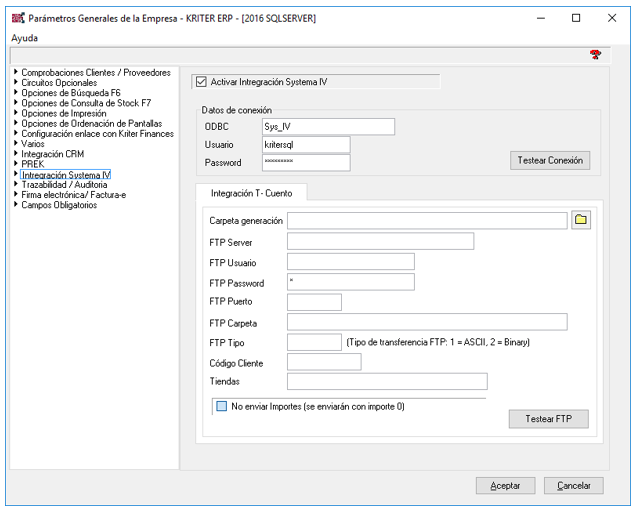Click the FTP Server input field

pos(380,241)
